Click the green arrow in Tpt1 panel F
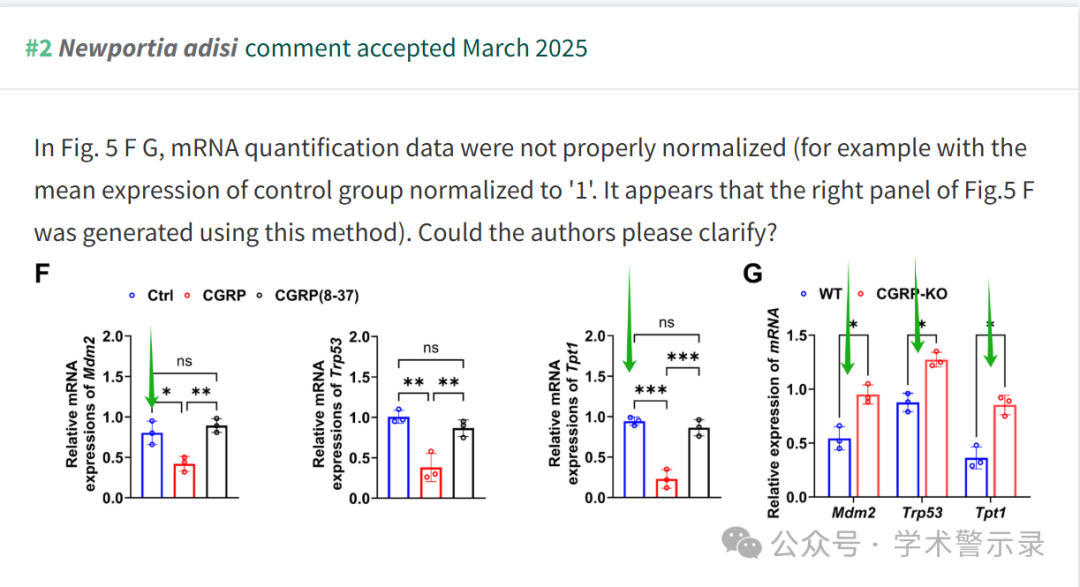 629,319
